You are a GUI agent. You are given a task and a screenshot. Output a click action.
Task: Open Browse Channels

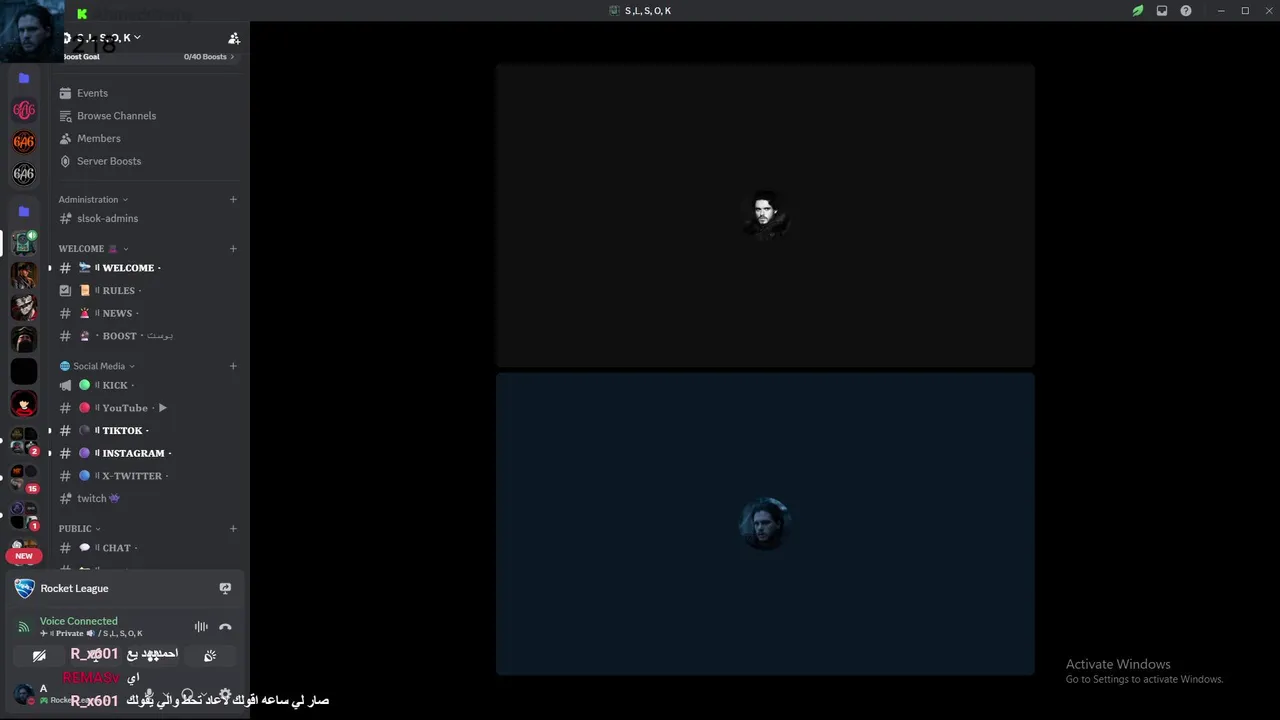coord(148,116)
